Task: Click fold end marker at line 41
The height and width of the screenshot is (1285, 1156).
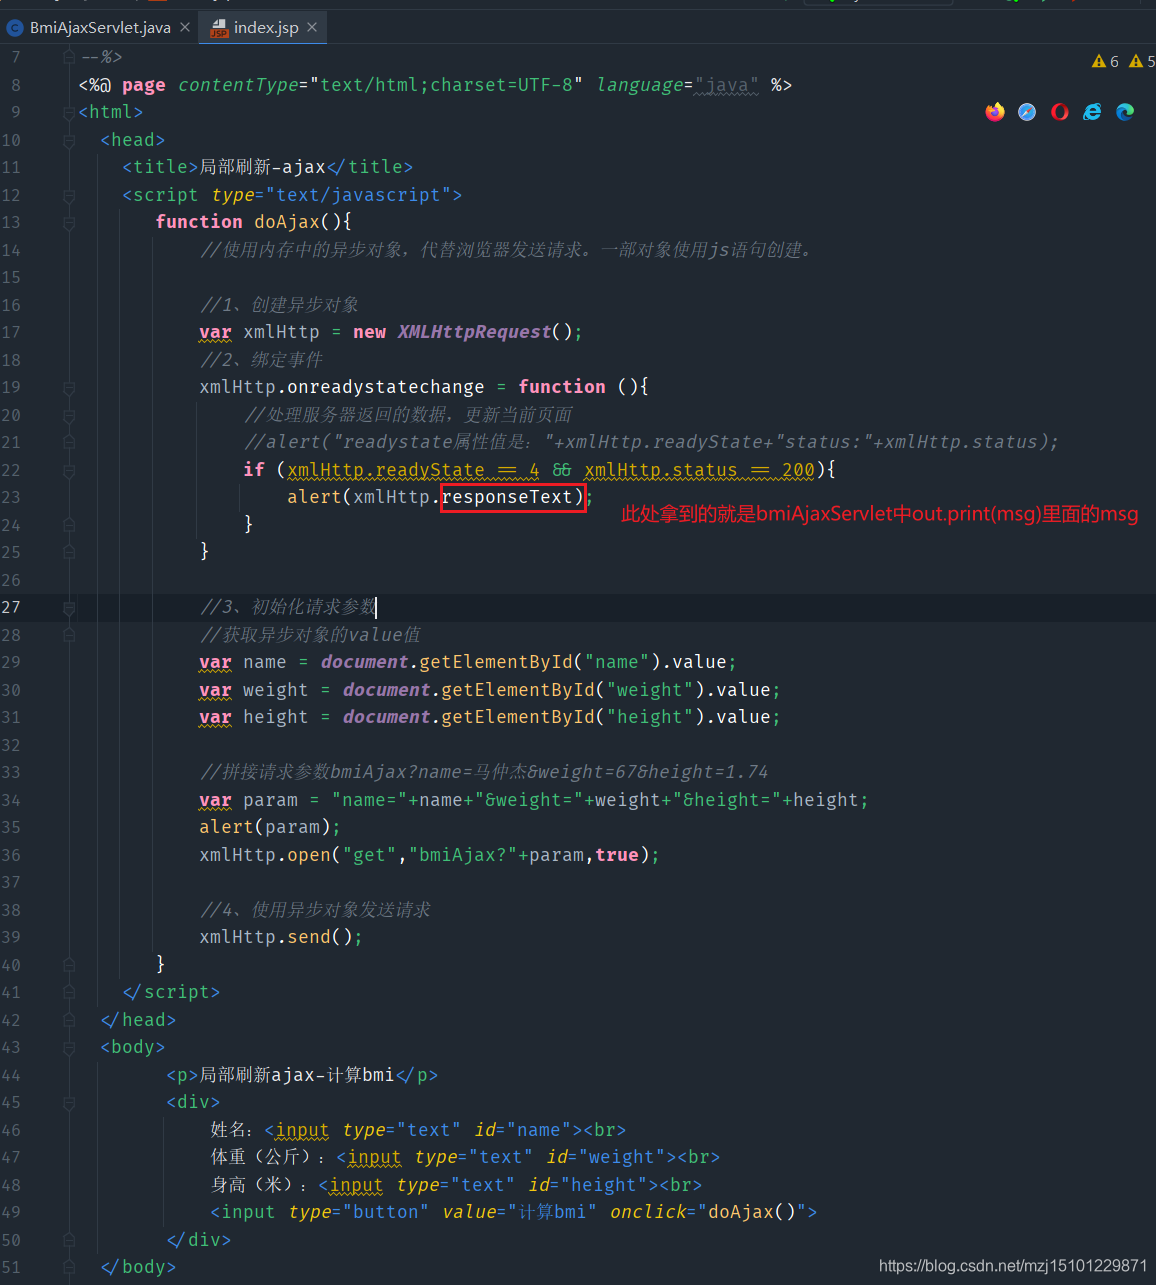Action: (x=69, y=992)
